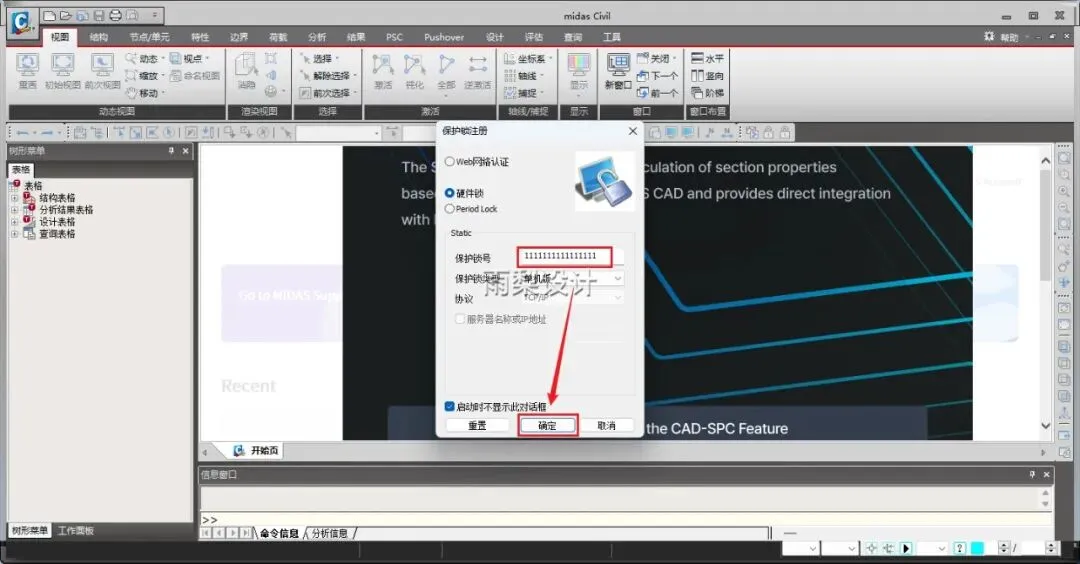Click the 重置 button in the dialog

click(x=477, y=426)
